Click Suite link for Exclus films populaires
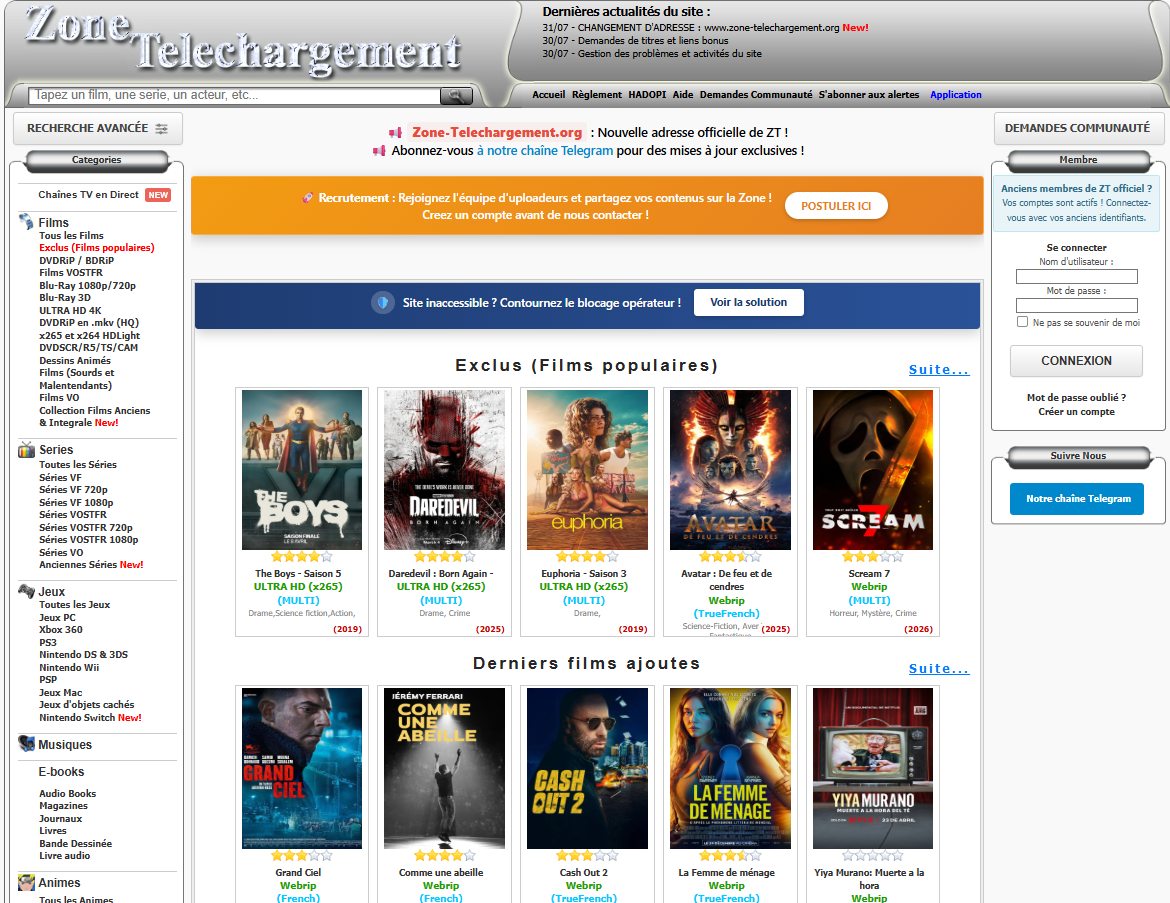The image size is (1170, 903). (x=939, y=369)
